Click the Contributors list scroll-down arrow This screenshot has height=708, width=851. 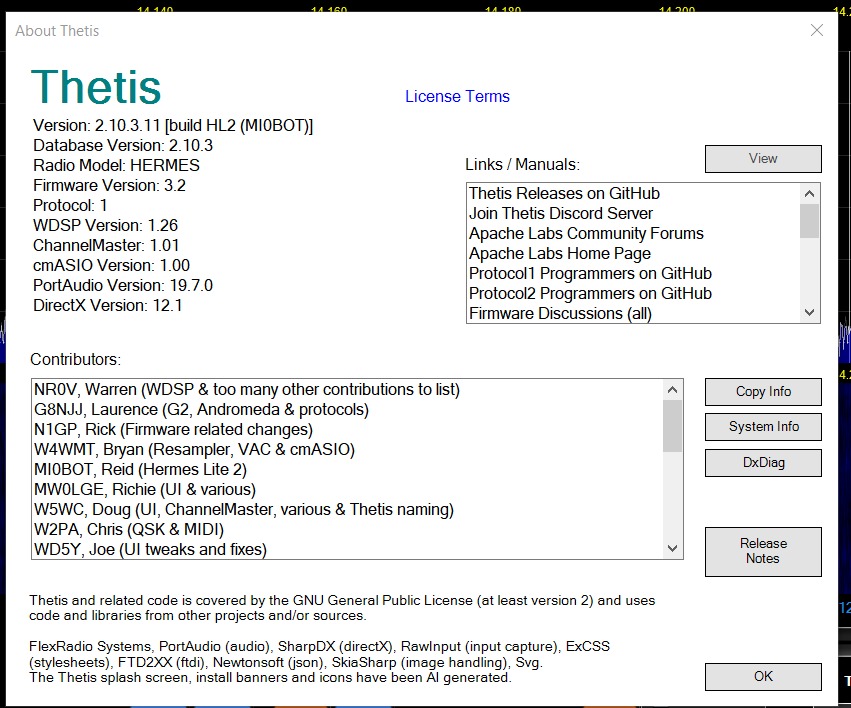click(673, 548)
